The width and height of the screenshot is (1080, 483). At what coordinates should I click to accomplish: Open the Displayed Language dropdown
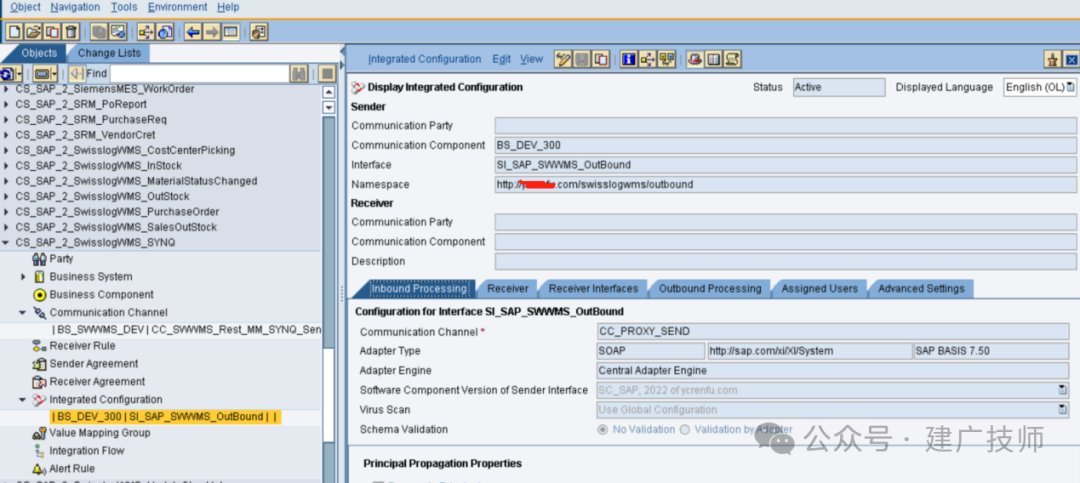1070,88
